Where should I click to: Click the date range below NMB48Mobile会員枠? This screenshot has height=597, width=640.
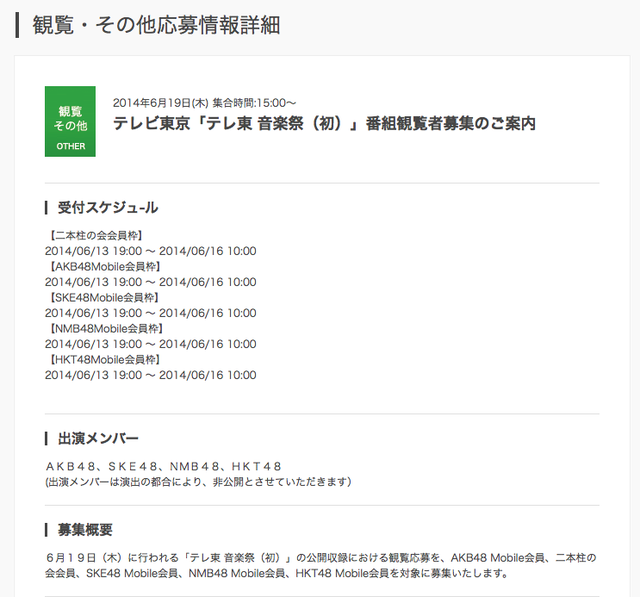tap(151, 344)
